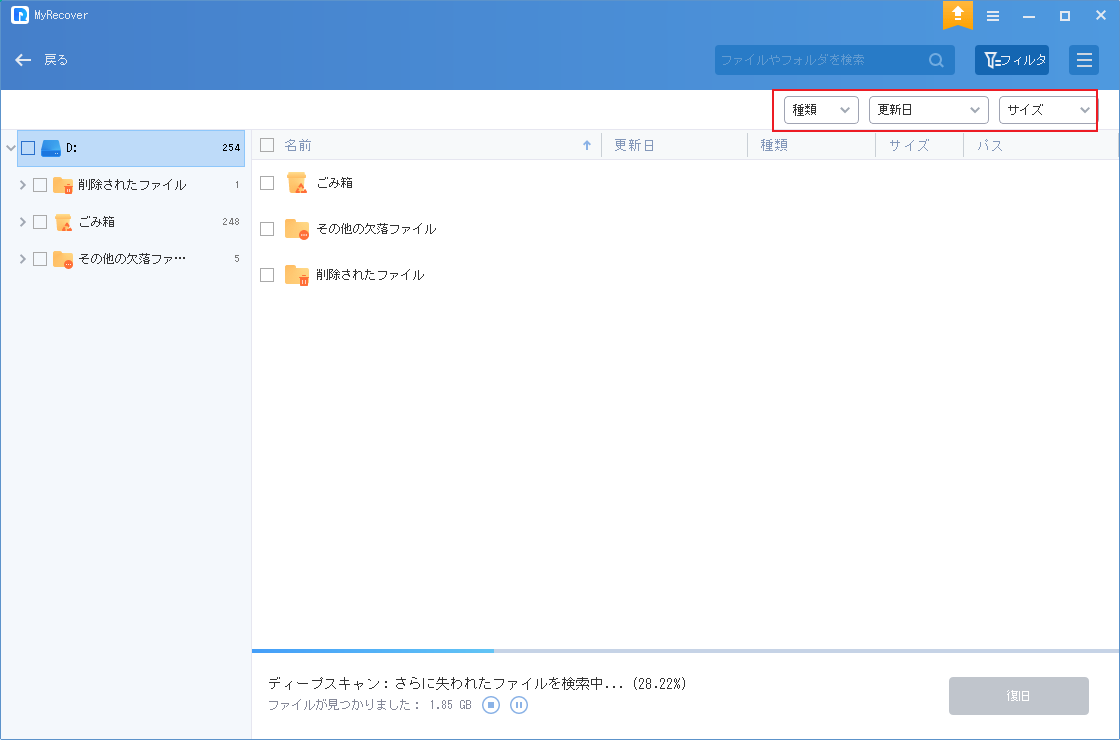Viewport: 1120px width, 740px height.
Task: Toggle the select-all checkbox beside 名前
Action: coord(267,145)
